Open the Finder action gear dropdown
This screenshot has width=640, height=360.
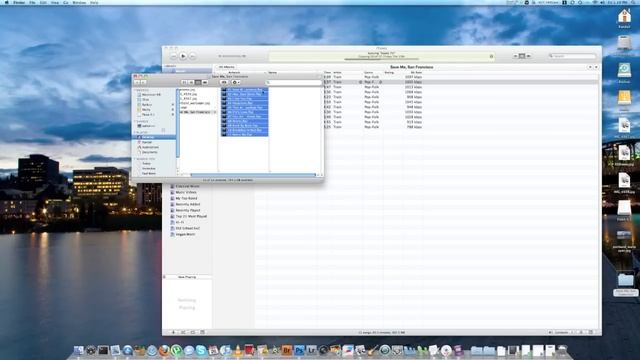[236, 82]
